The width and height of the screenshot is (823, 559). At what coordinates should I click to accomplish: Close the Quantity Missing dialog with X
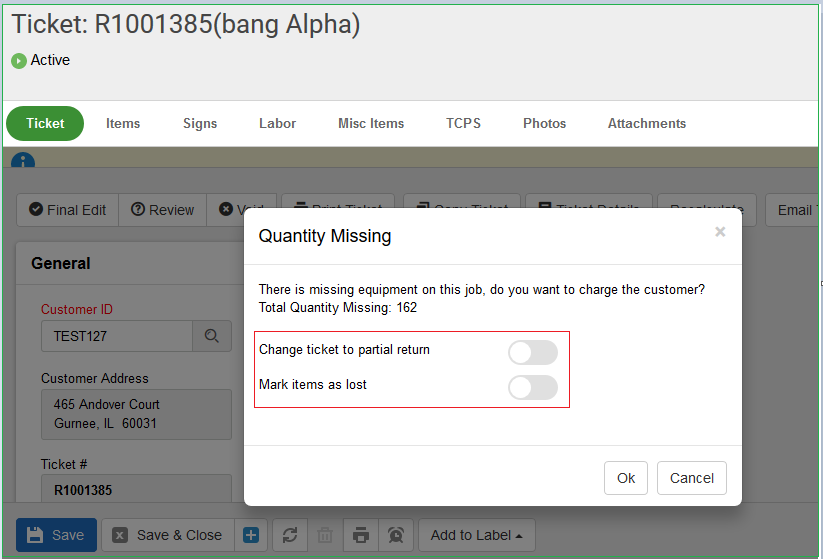720,232
